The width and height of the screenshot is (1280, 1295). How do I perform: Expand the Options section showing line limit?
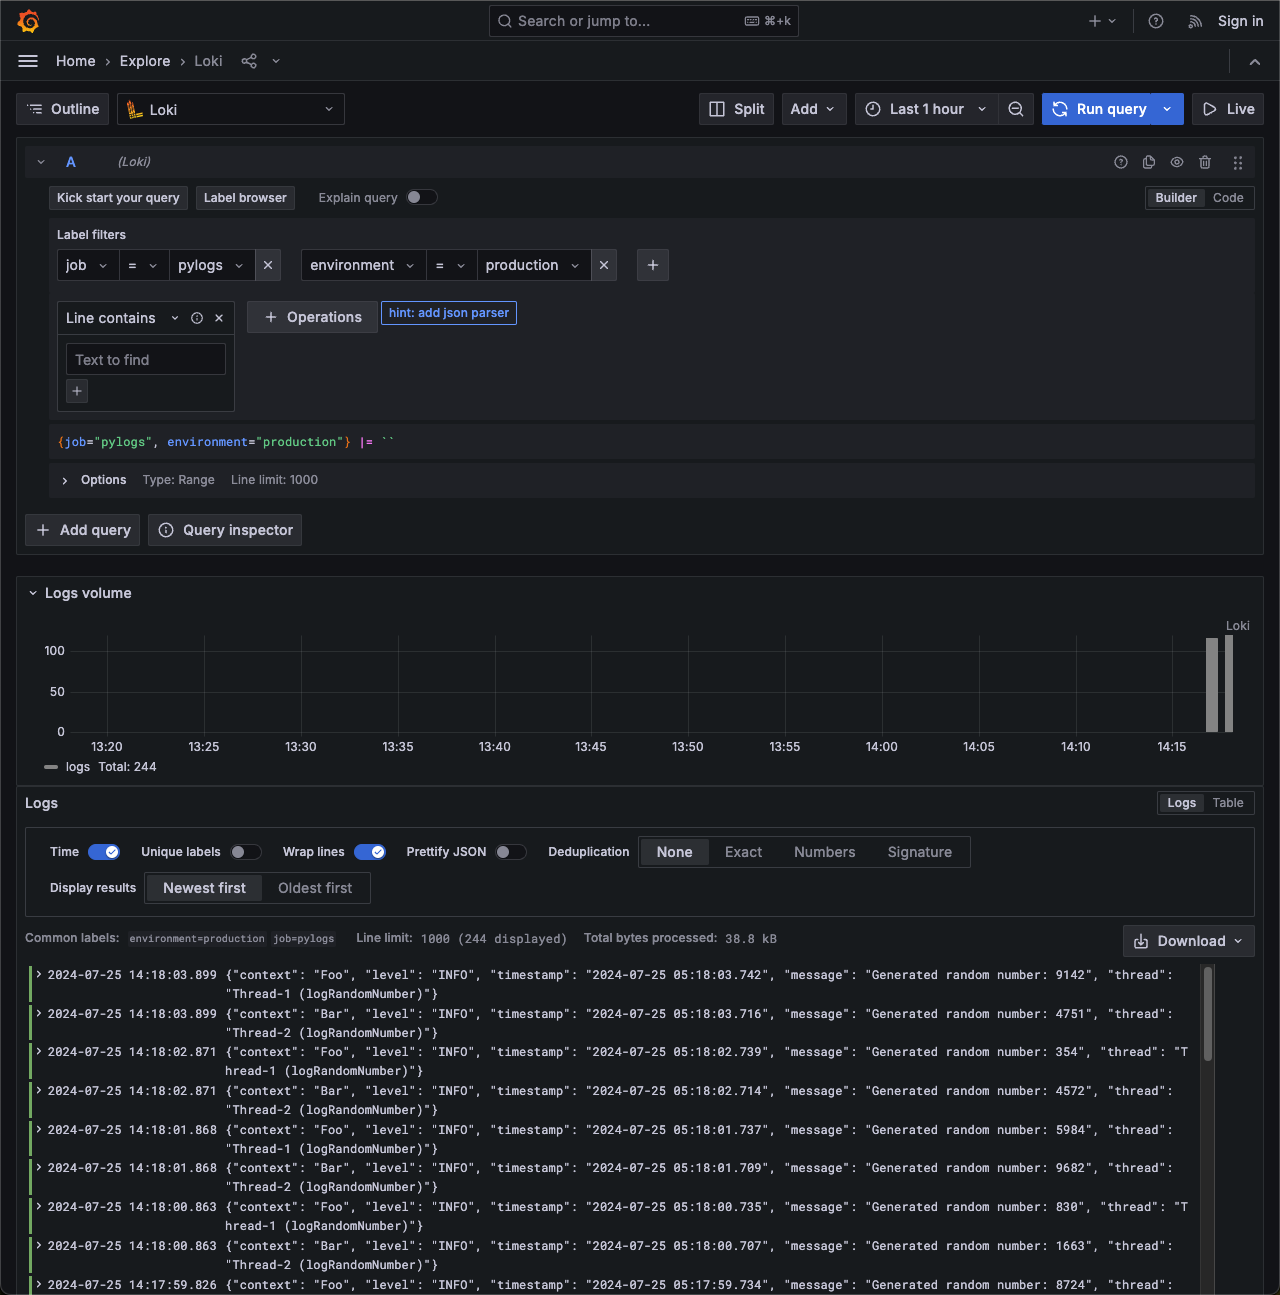point(94,480)
